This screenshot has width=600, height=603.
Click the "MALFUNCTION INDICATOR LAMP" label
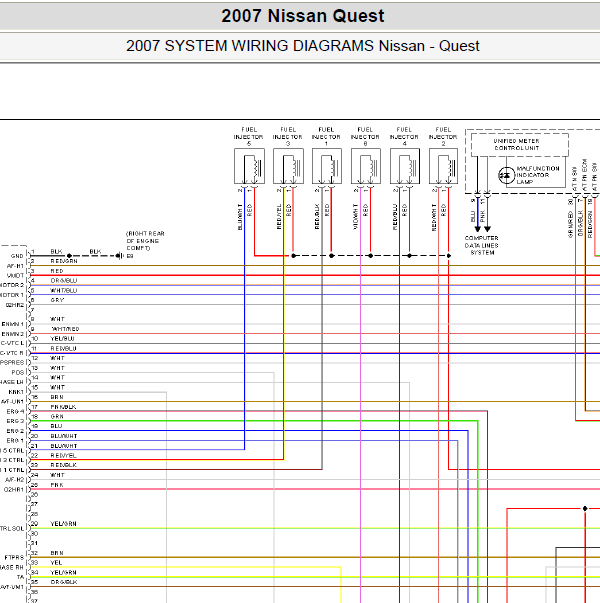coord(538,175)
